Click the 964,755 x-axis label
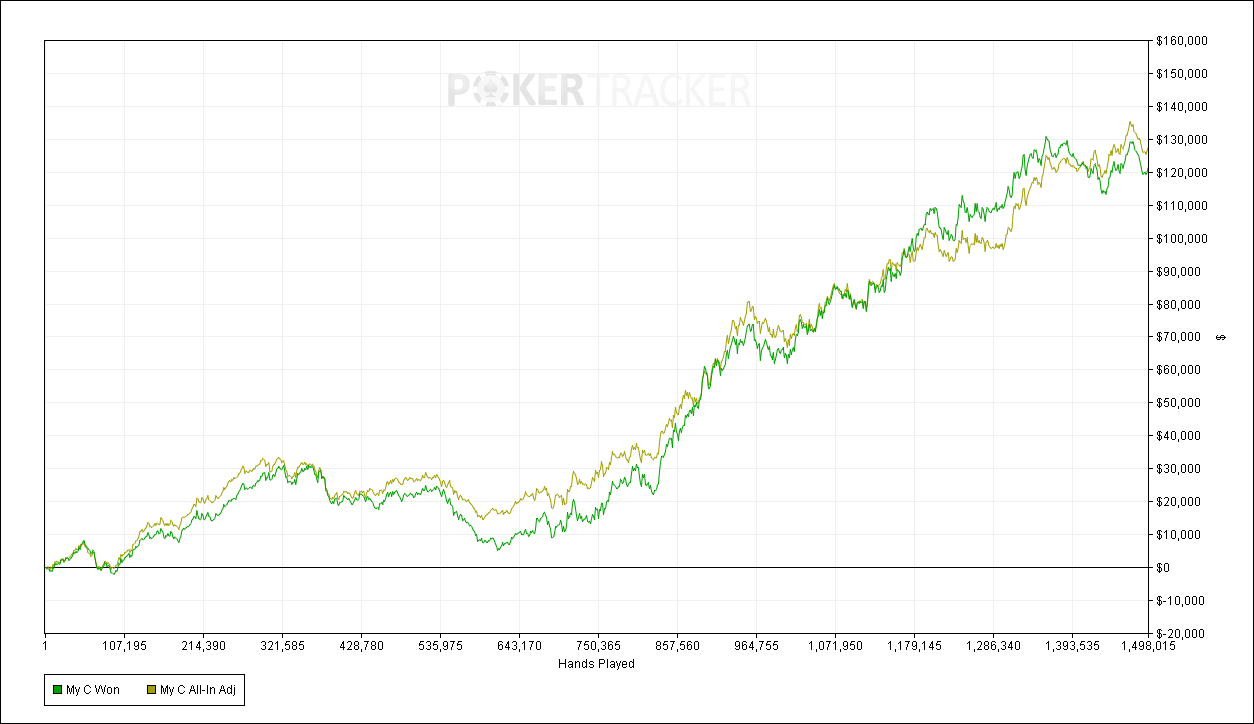This screenshot has height=724, width=1254. [756, 647]
